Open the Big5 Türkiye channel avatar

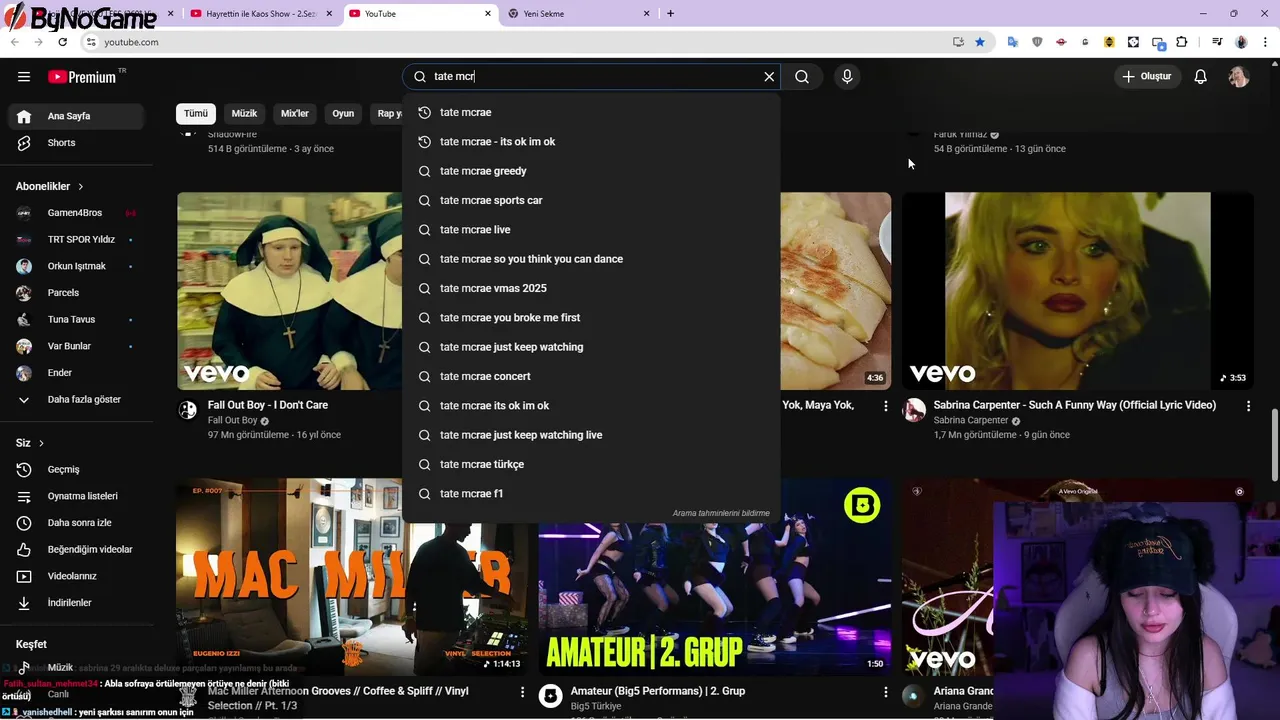(x=551, y=696)
